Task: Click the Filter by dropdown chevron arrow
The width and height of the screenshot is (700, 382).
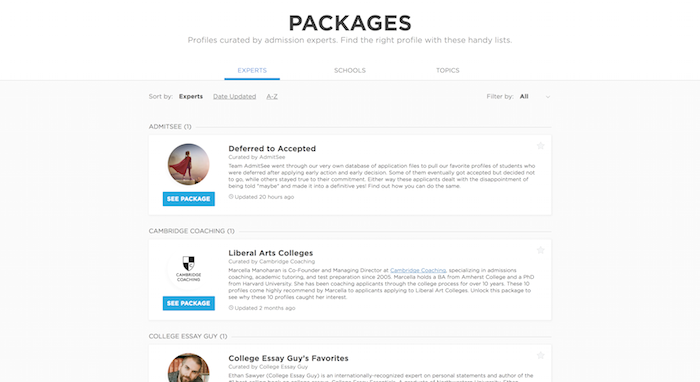Action: pyautogui.click(x=548, y=97)
